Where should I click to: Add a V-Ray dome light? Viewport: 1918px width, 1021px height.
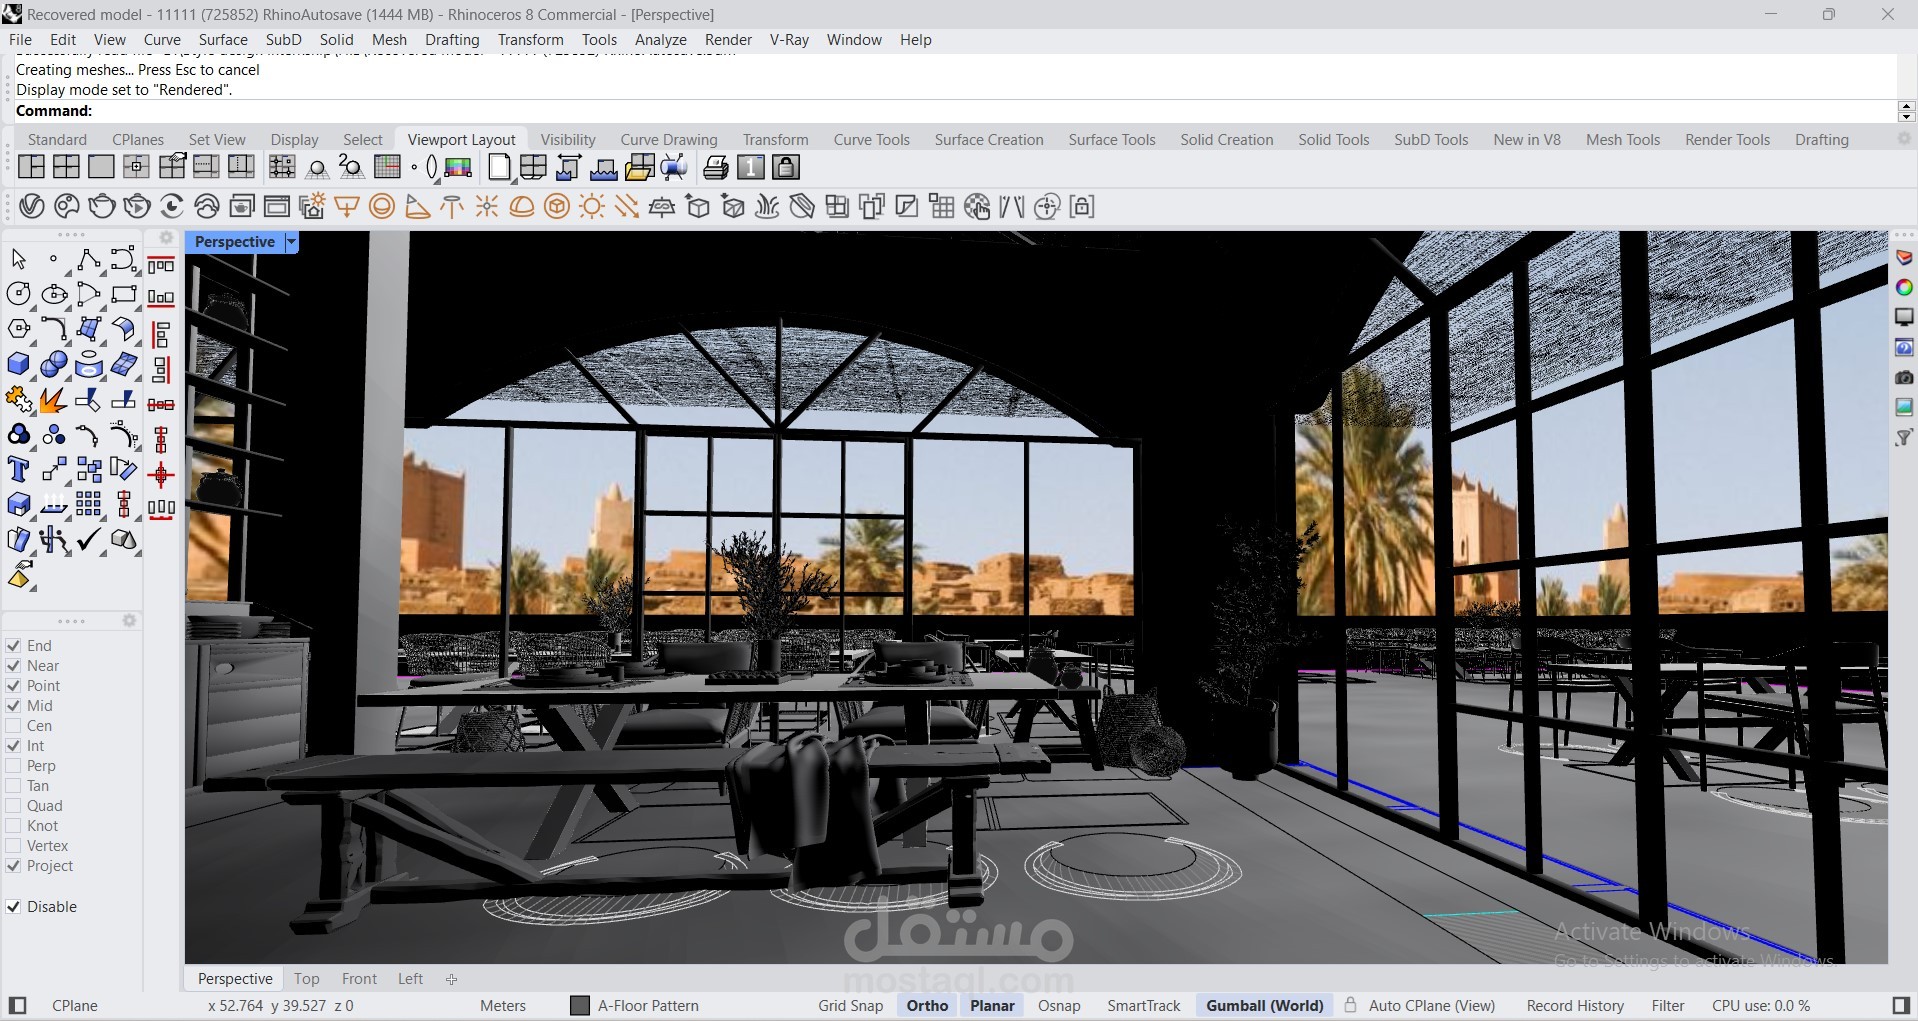click(522, 207)
